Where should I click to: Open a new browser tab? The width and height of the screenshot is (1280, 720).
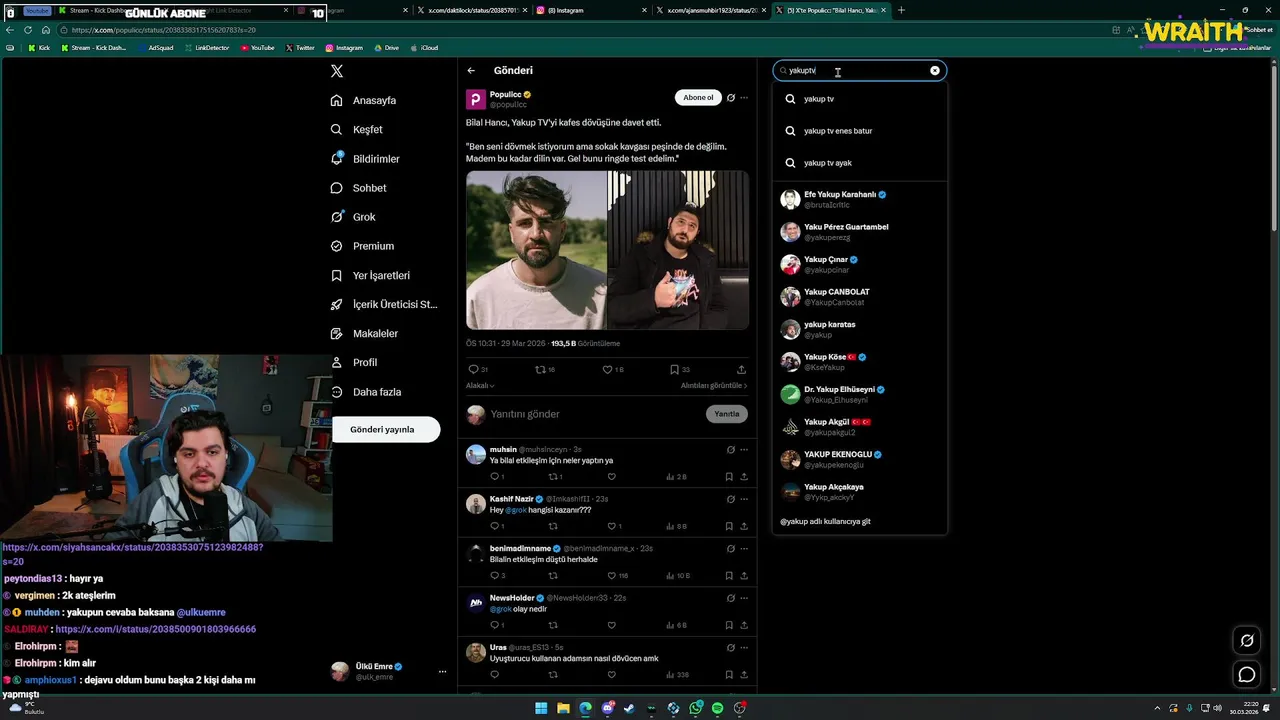click(901, 10)
